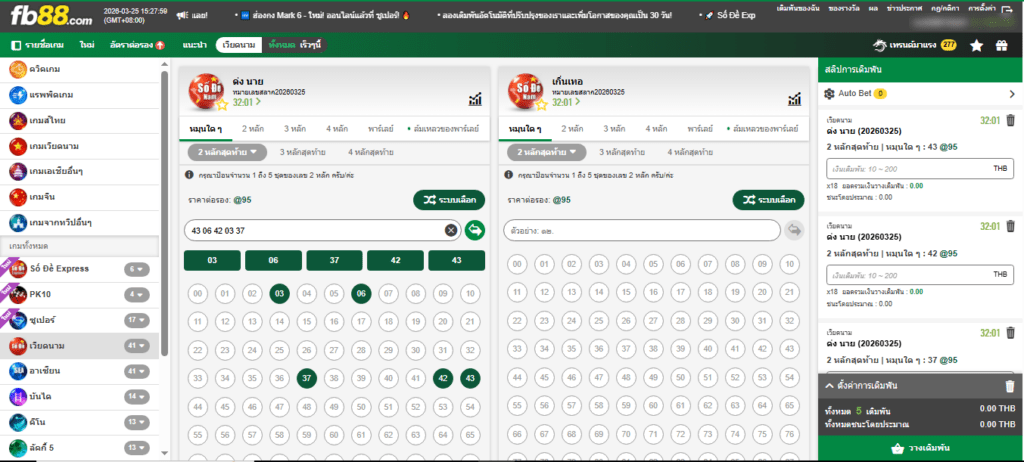Select number 25 in ด่ง นาย grid
The height and width of the screenshot is (462, 1024).
(x=280, y=350)
